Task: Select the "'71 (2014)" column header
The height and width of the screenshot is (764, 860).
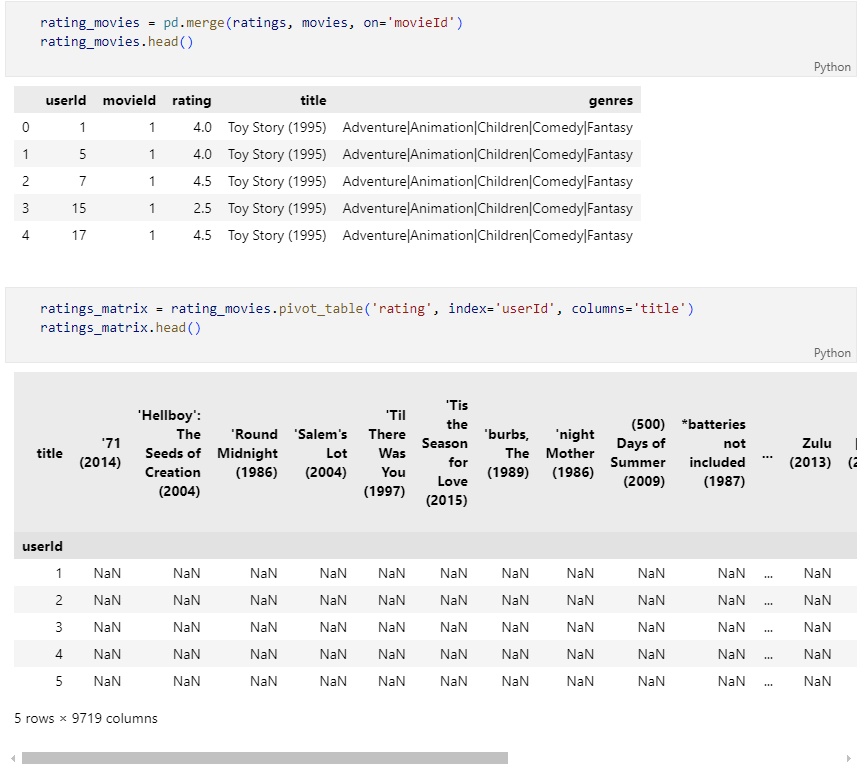Action: [x=100, y=452]
